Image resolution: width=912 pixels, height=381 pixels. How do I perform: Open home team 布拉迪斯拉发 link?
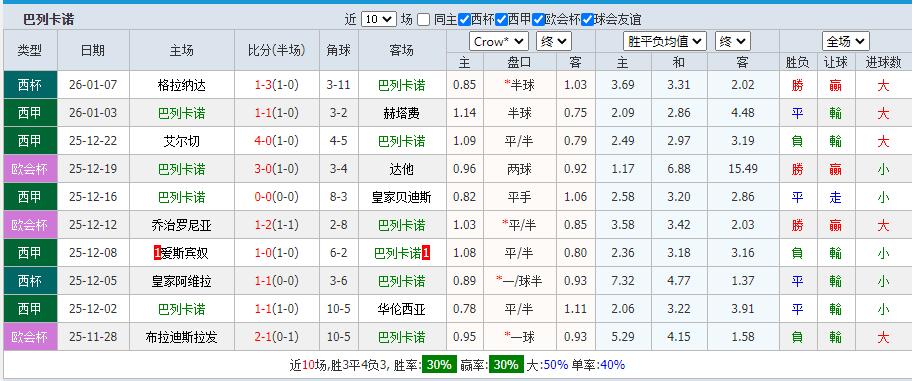pos(181,337)
